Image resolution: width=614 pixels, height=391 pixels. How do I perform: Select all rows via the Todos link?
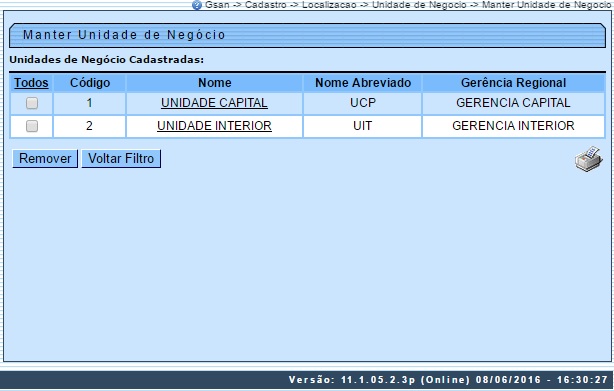point(31,83)
